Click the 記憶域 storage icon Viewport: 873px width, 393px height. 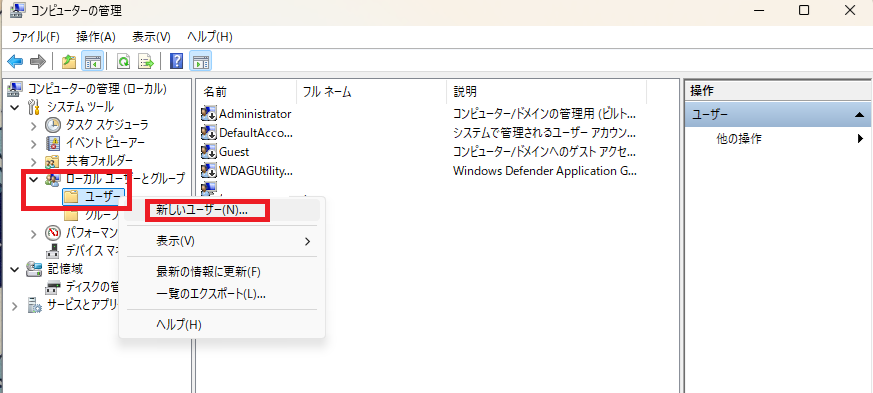coord(35,269)
